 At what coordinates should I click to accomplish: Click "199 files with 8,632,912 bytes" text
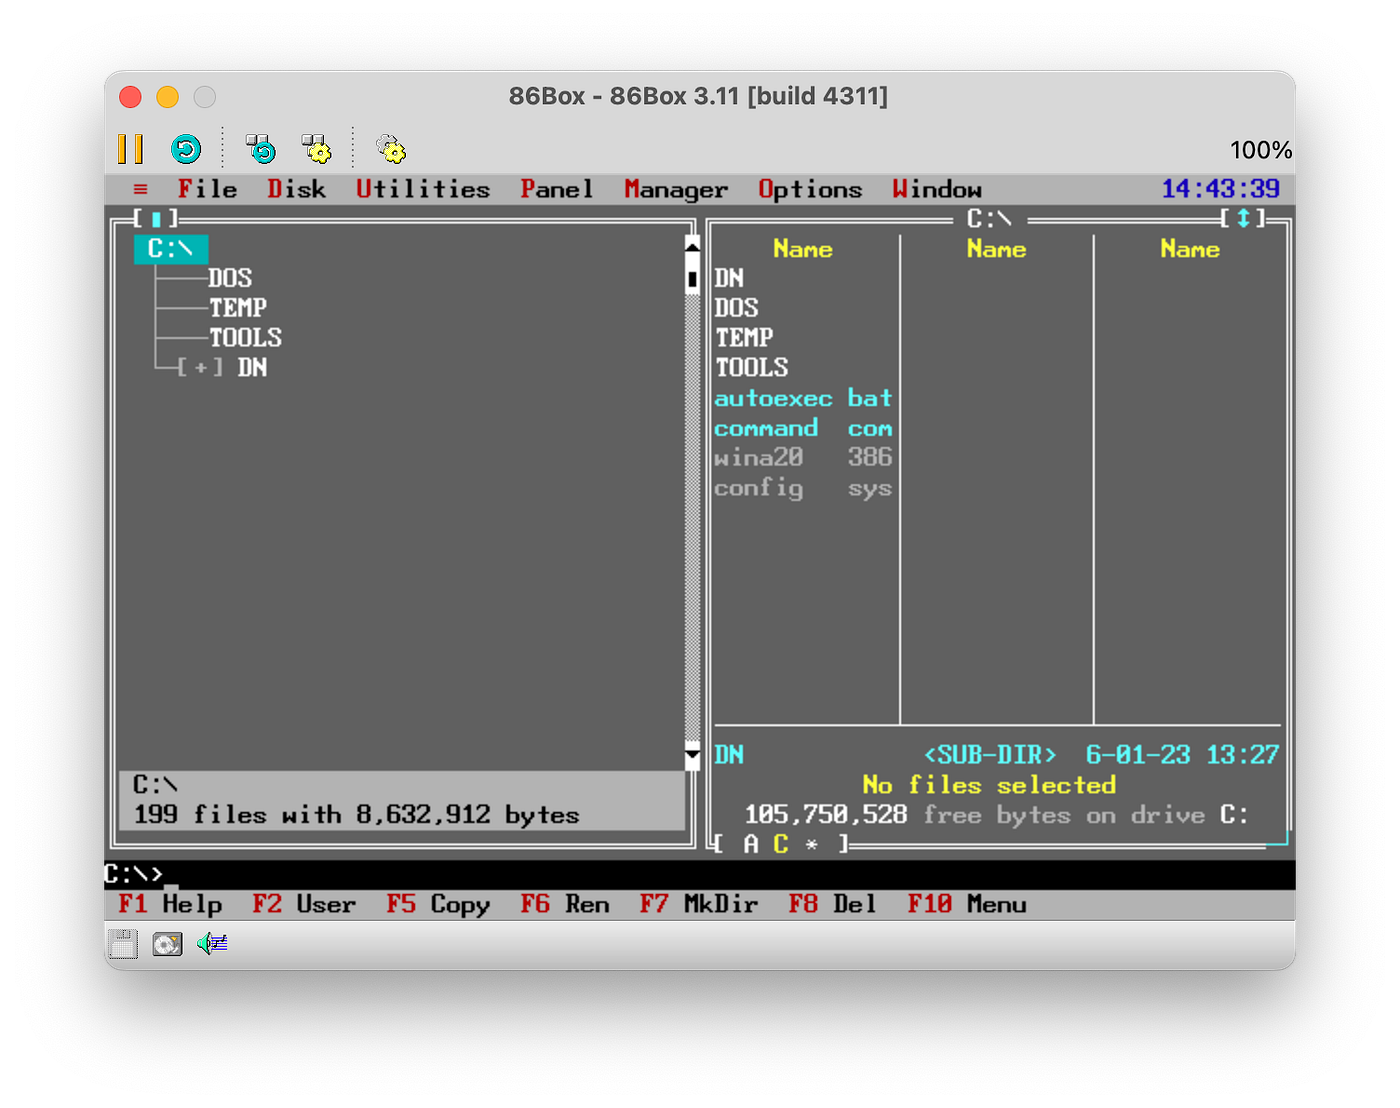[x=357, y=815]
